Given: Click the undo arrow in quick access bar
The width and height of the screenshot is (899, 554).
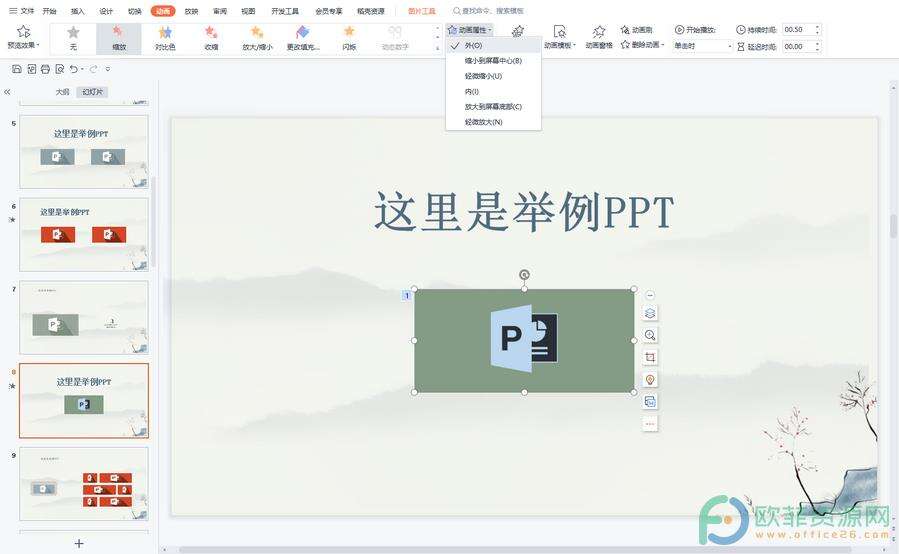Looking at the screenshot, I should pos(74,69).
